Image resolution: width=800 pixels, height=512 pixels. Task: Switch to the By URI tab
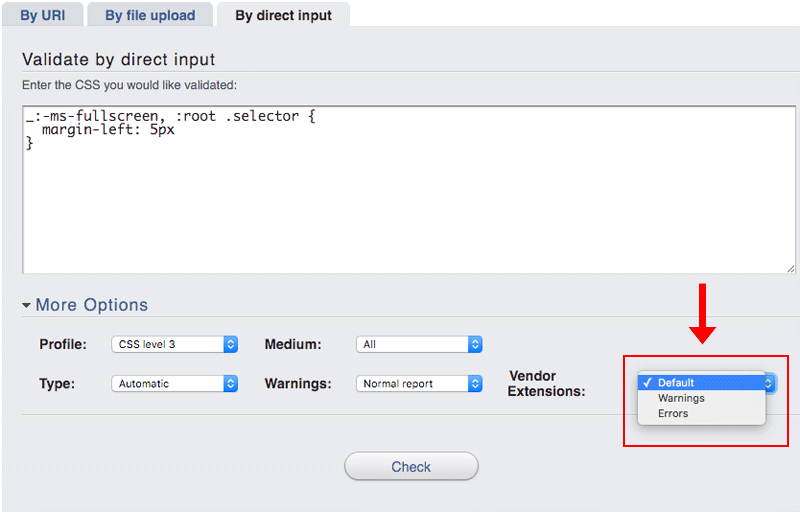click(x=42, y=16)
